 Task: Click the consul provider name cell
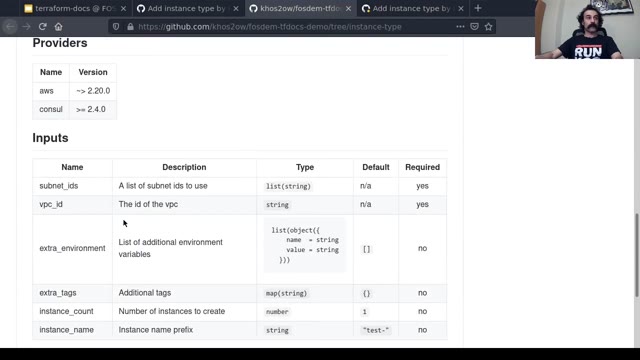[x=51, y=109]
